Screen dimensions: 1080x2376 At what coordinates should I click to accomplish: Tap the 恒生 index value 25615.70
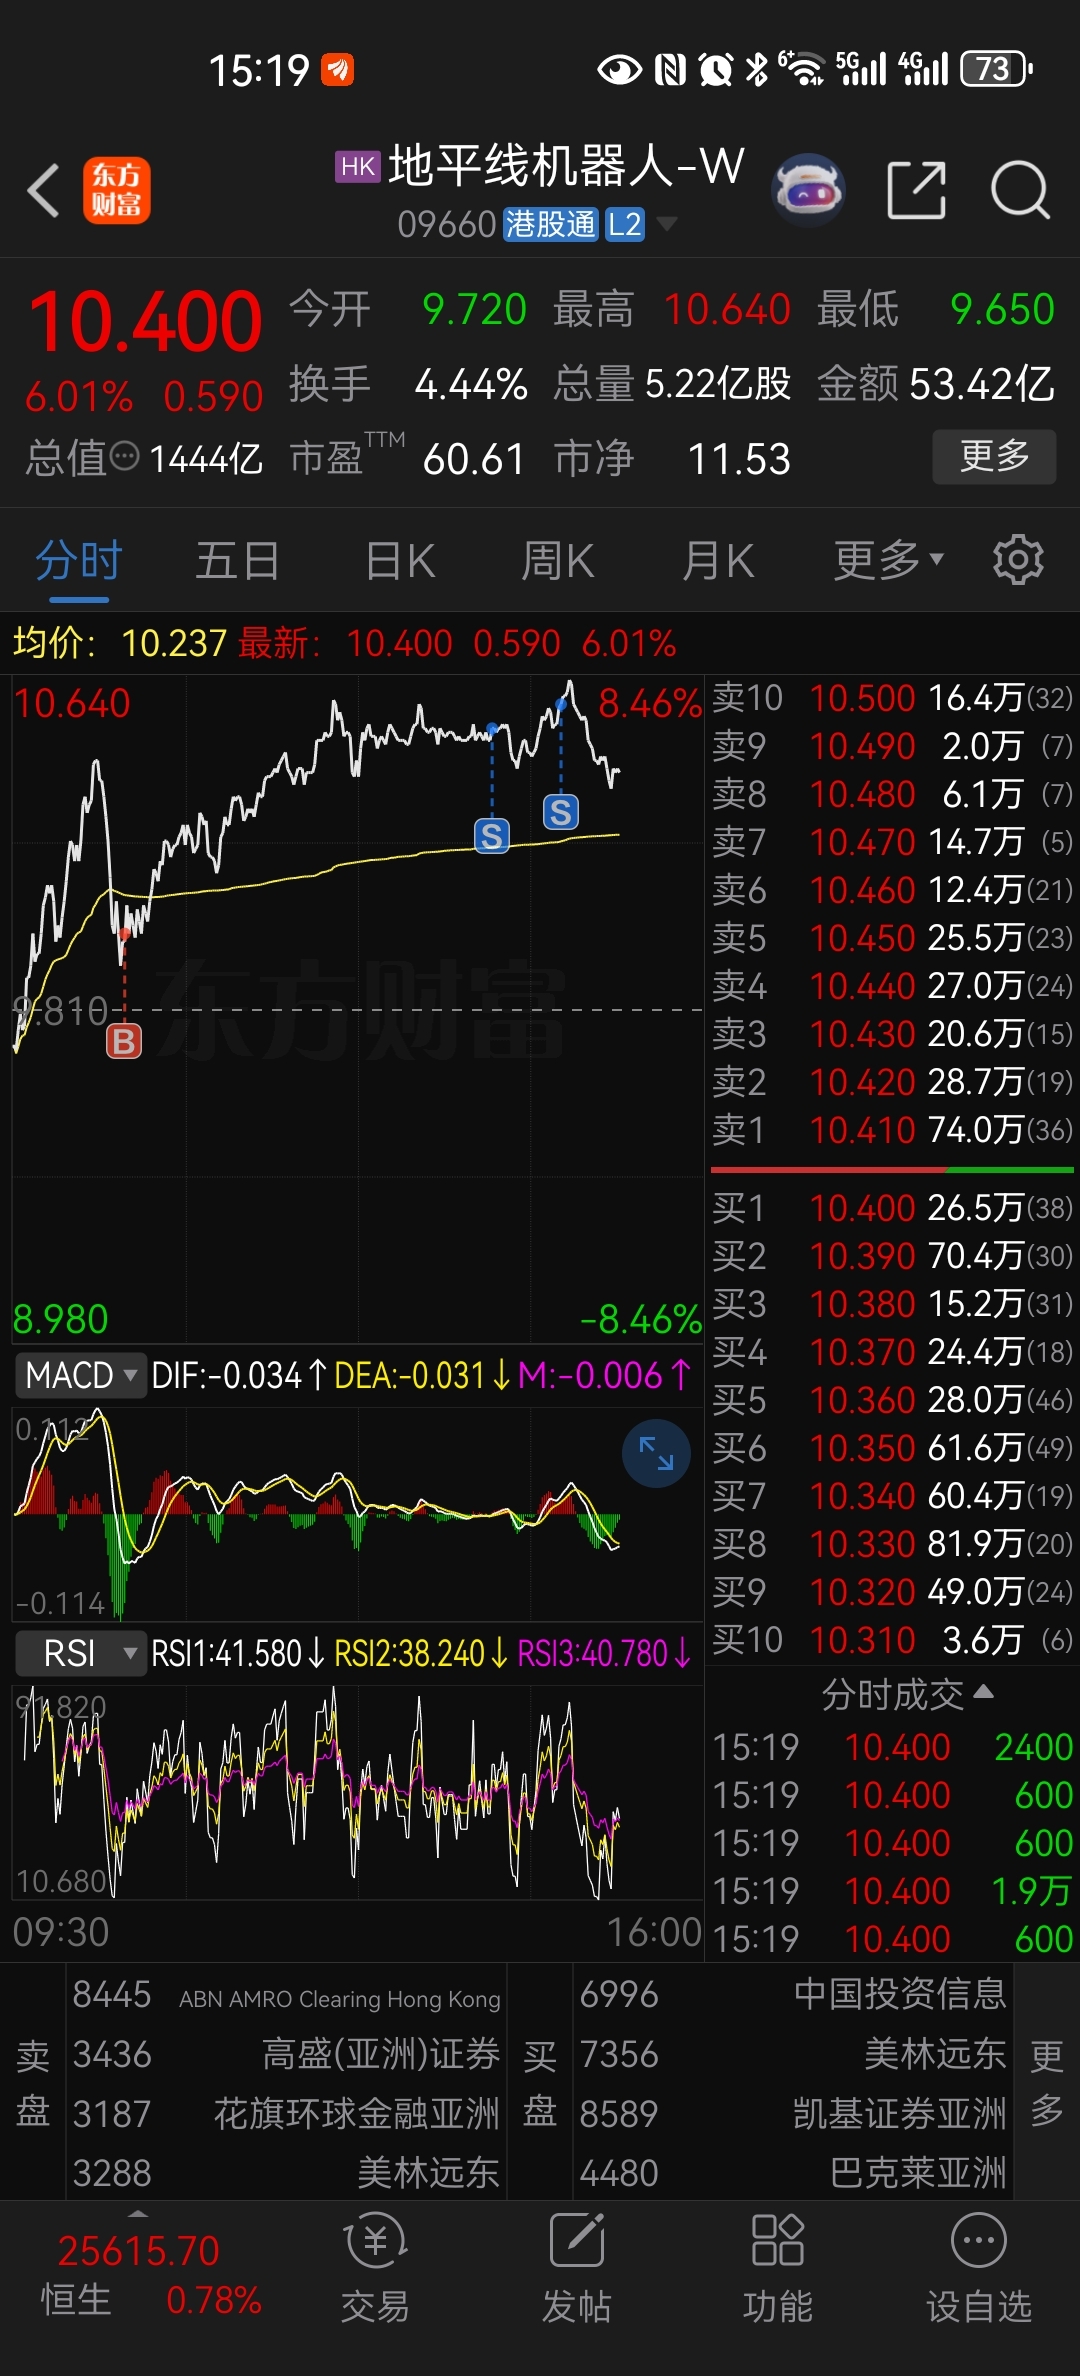coord(138,2250)
